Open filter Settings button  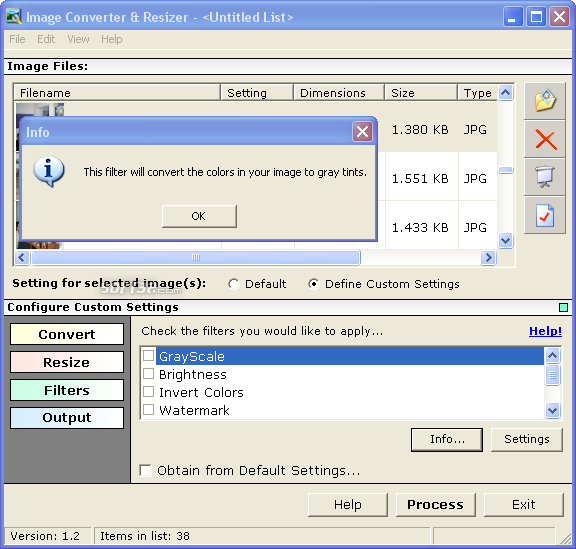coord(526,439)
